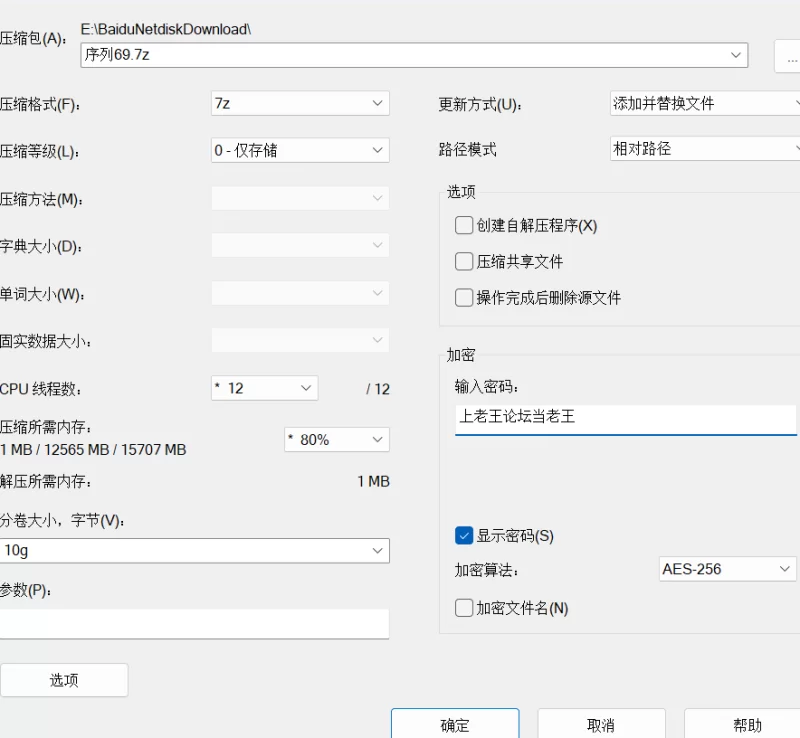Click the 解压所需内存 value 1 MB
The image size is (800, 738).
click(x=373, y=481)
